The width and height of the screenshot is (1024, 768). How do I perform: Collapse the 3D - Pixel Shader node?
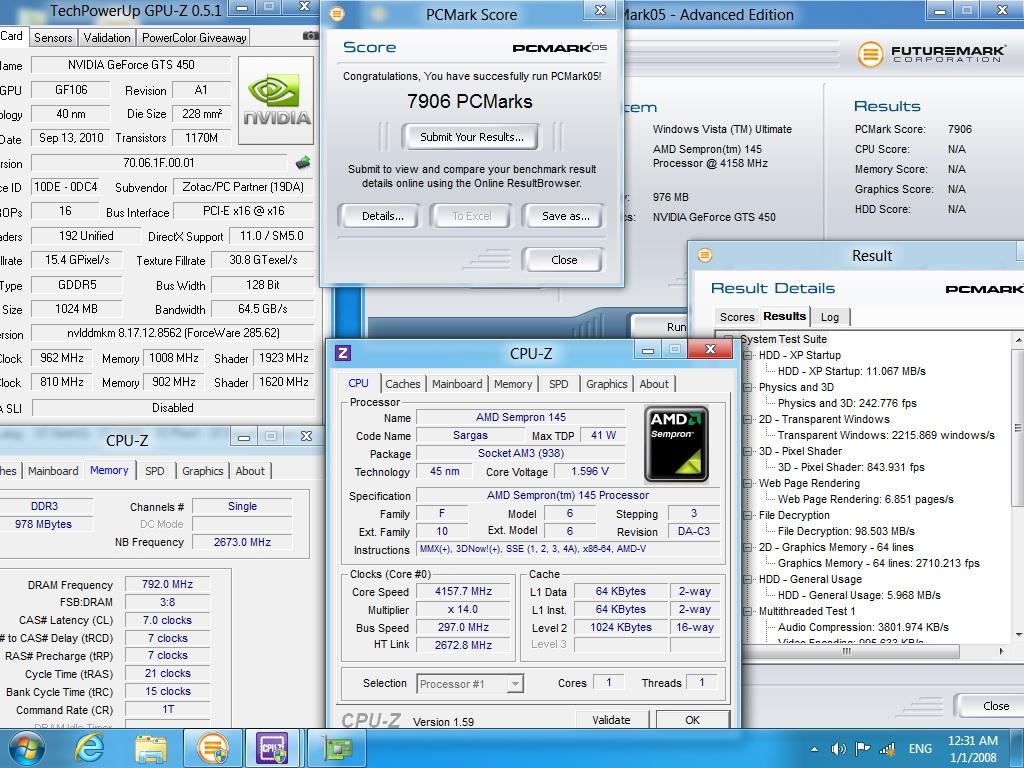pos(748,451)
